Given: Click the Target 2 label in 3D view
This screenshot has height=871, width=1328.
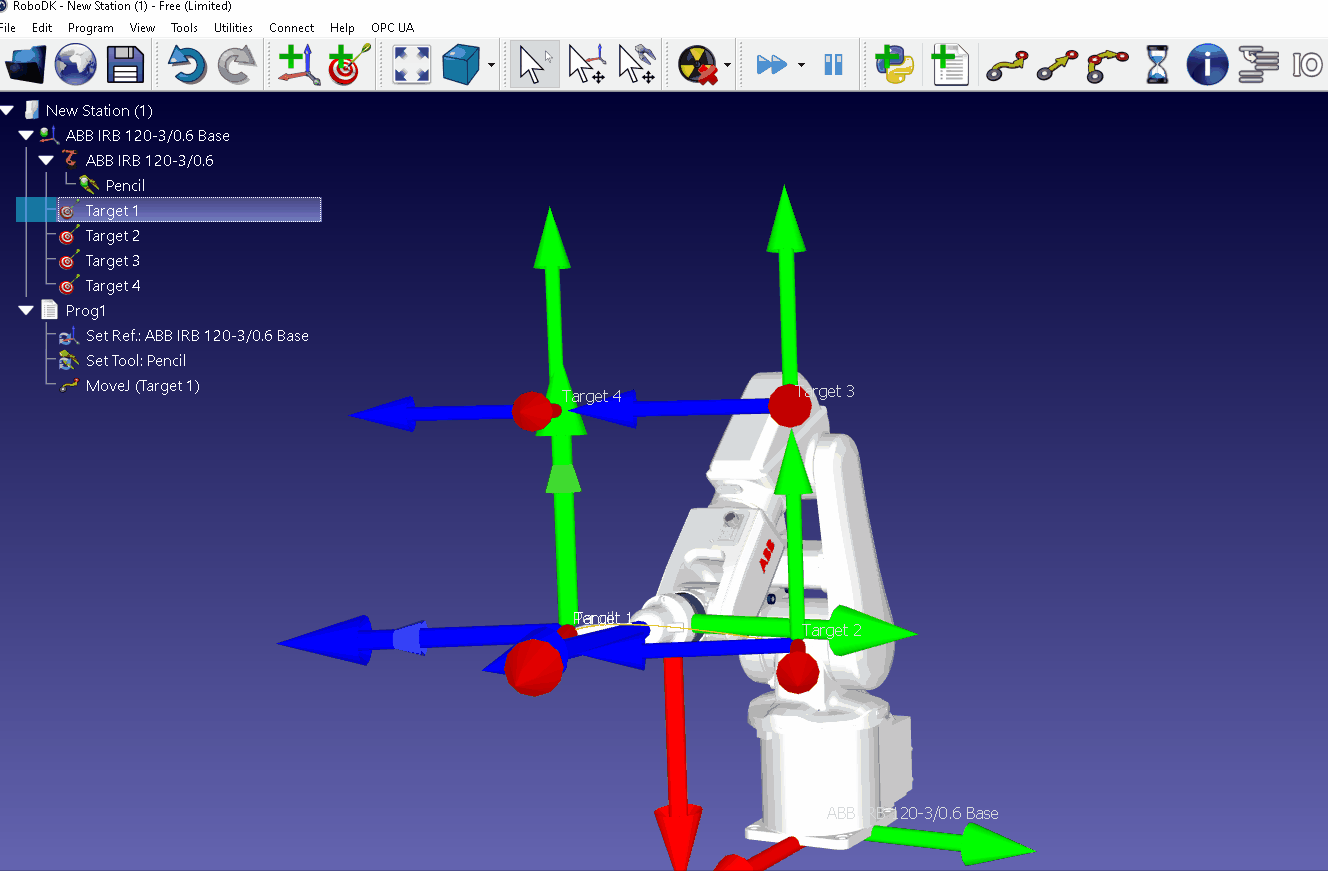Looking at the screenshot, I should tap(832, 630).
